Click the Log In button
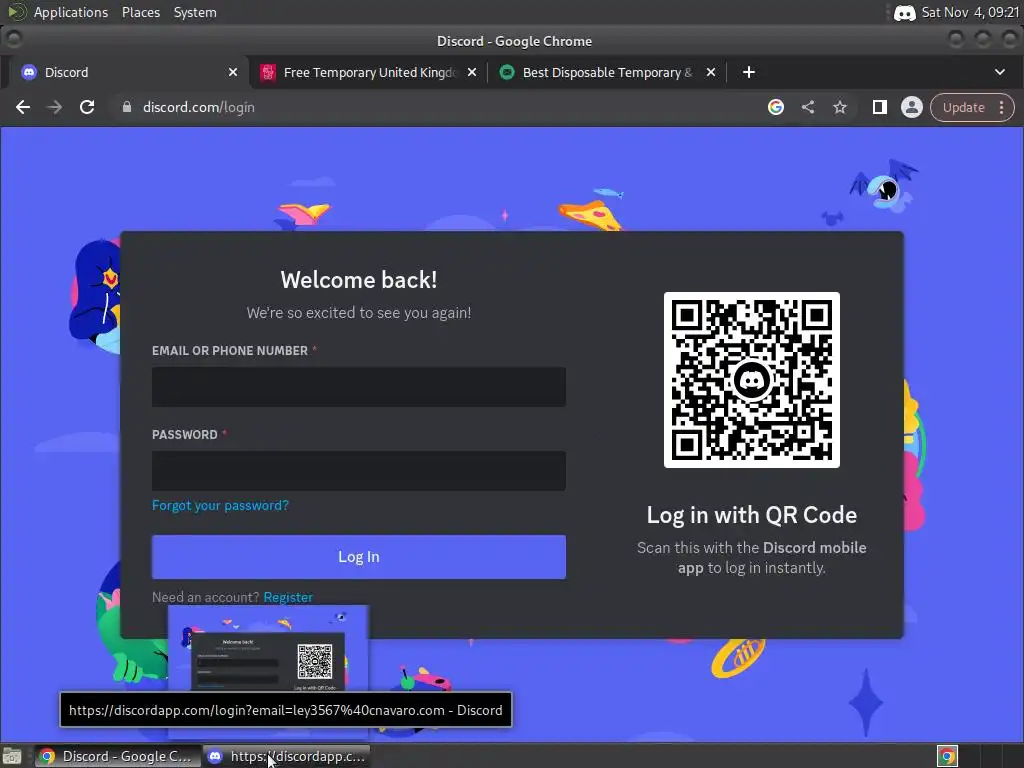1024x768 pixels. coord(359,557)
